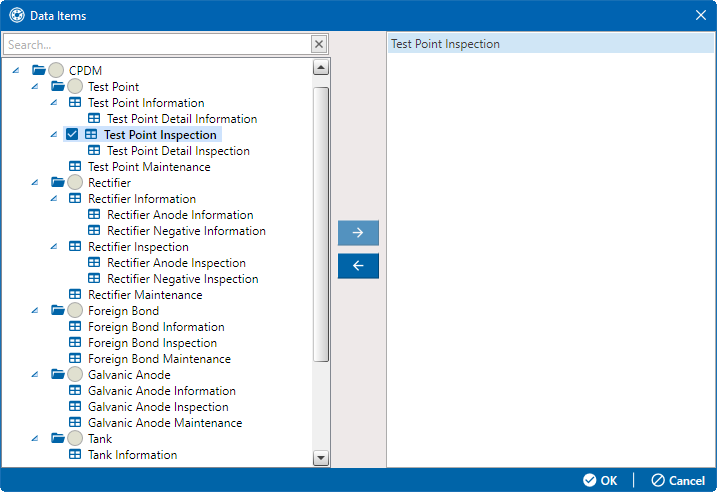Viewport: 717px width, 492px height.
Task: Click table icon beside Test Point Detail Information
Action: coord(94,118)
